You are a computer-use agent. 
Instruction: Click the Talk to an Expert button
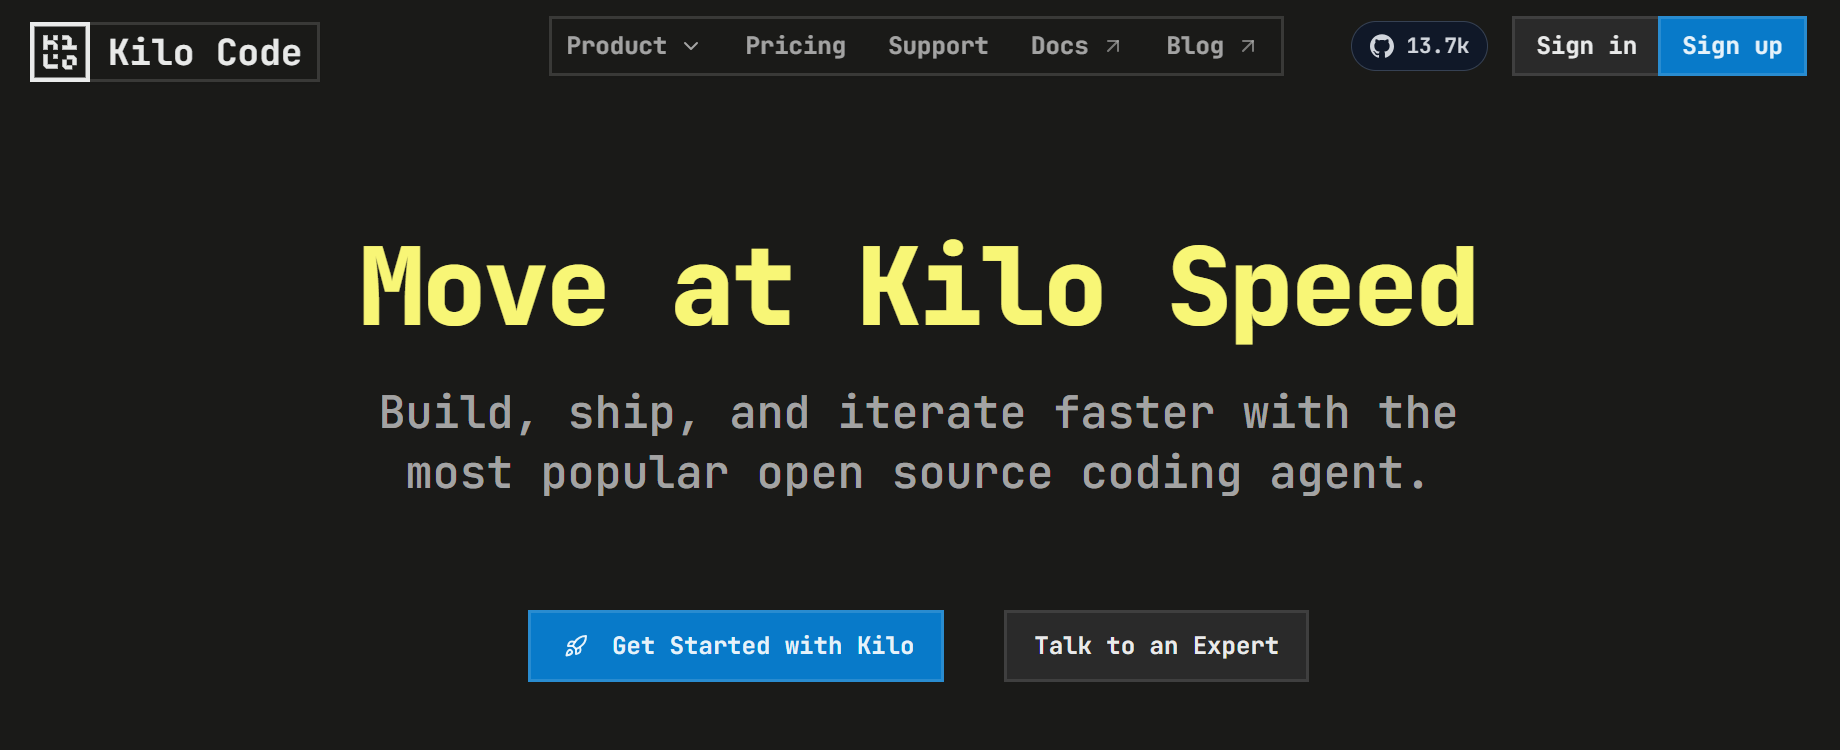click(x=1156, y=646)
